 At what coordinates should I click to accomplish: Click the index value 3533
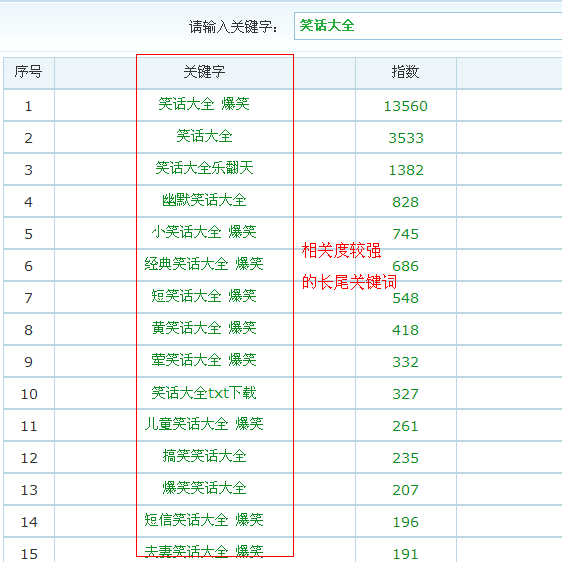click(406, 138)
